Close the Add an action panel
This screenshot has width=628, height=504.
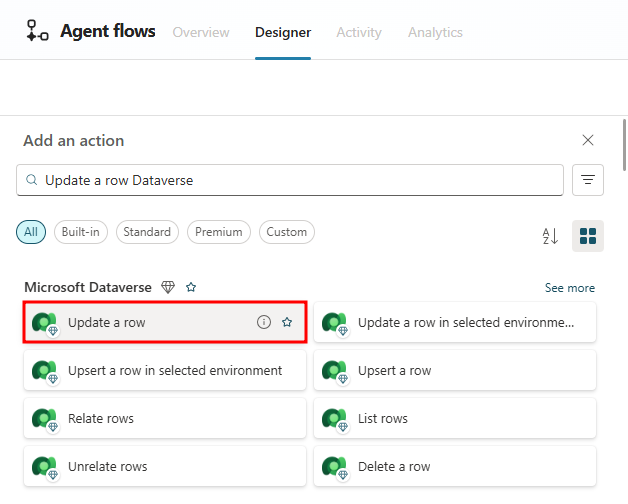click(588, 140)
